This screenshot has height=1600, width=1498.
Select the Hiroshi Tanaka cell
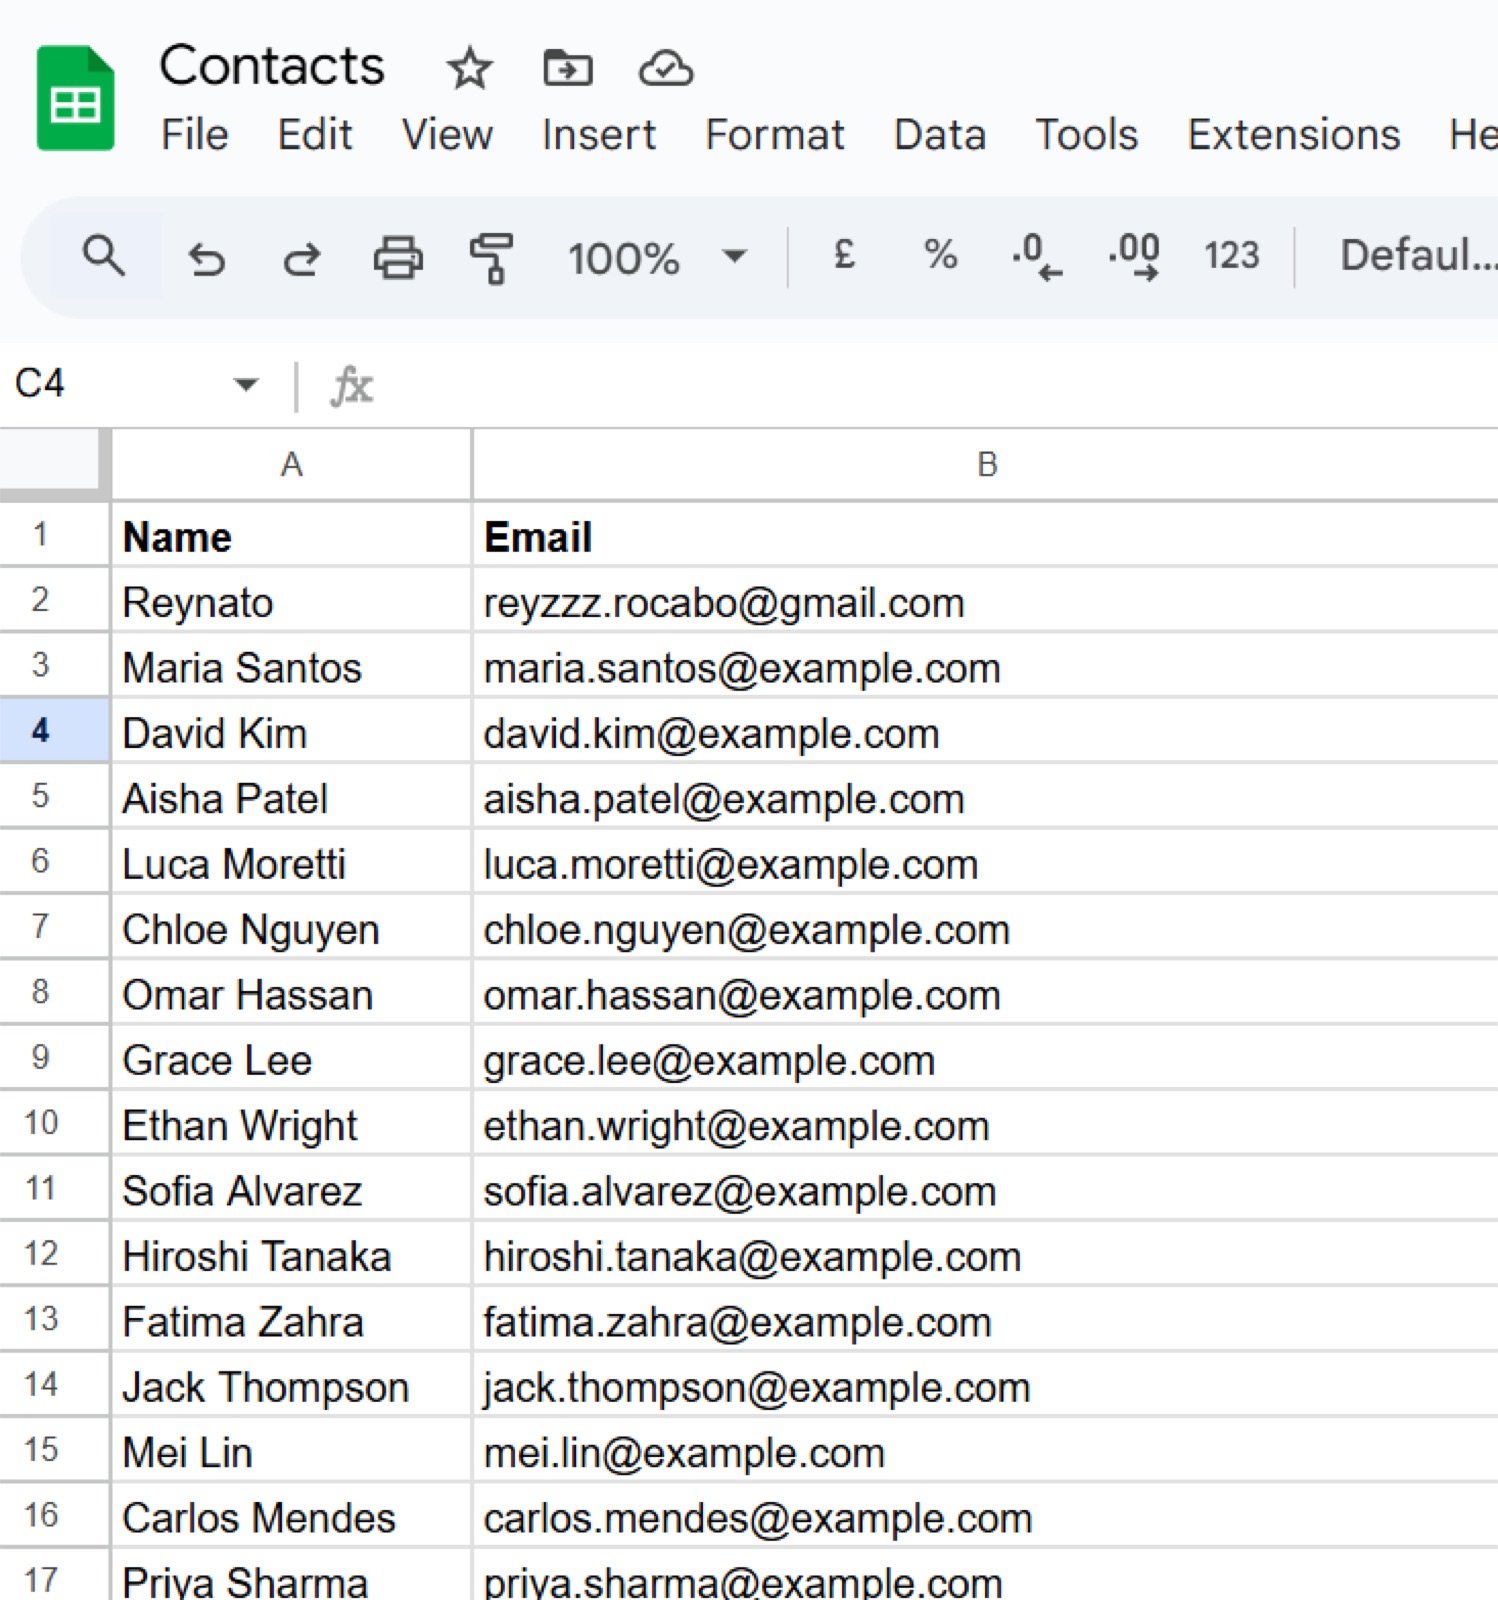tap(291, 1255)
